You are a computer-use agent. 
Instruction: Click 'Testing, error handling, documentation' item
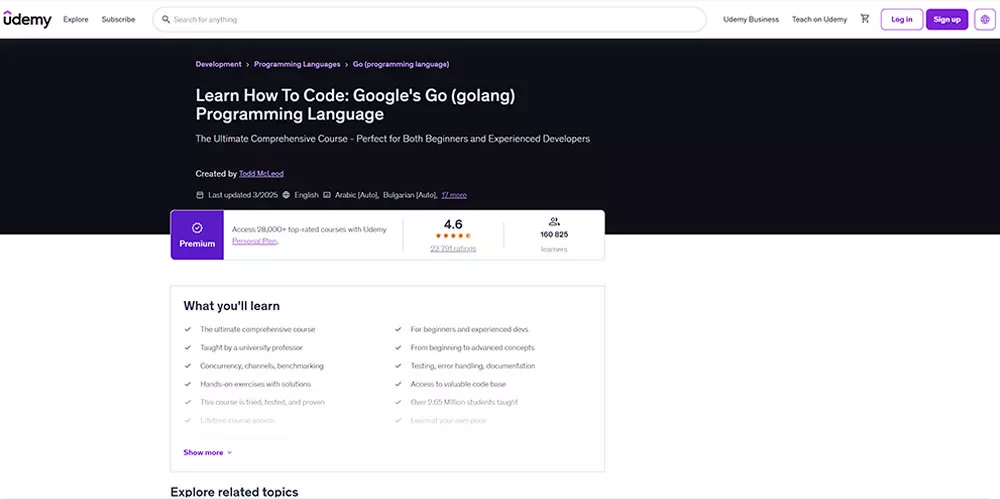pyautogui.click(x=473, y=366)
